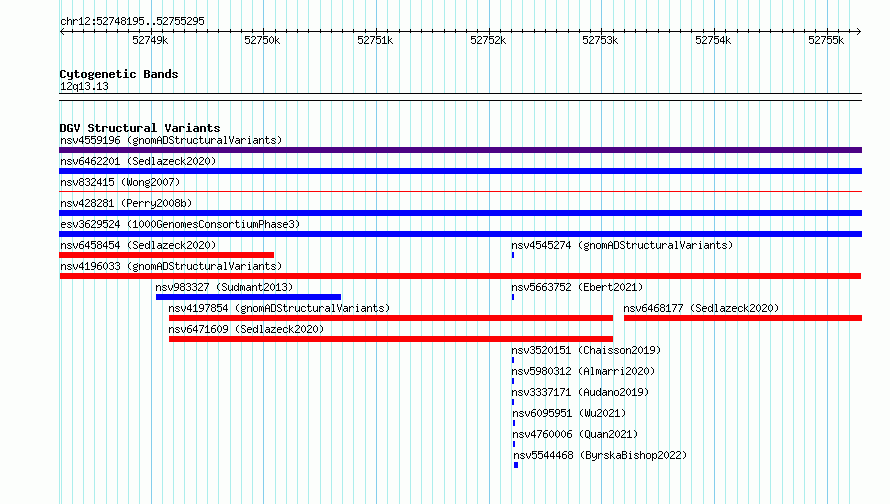
Task: Click the 52754k ruler label
Action: [x=713, y=40]
